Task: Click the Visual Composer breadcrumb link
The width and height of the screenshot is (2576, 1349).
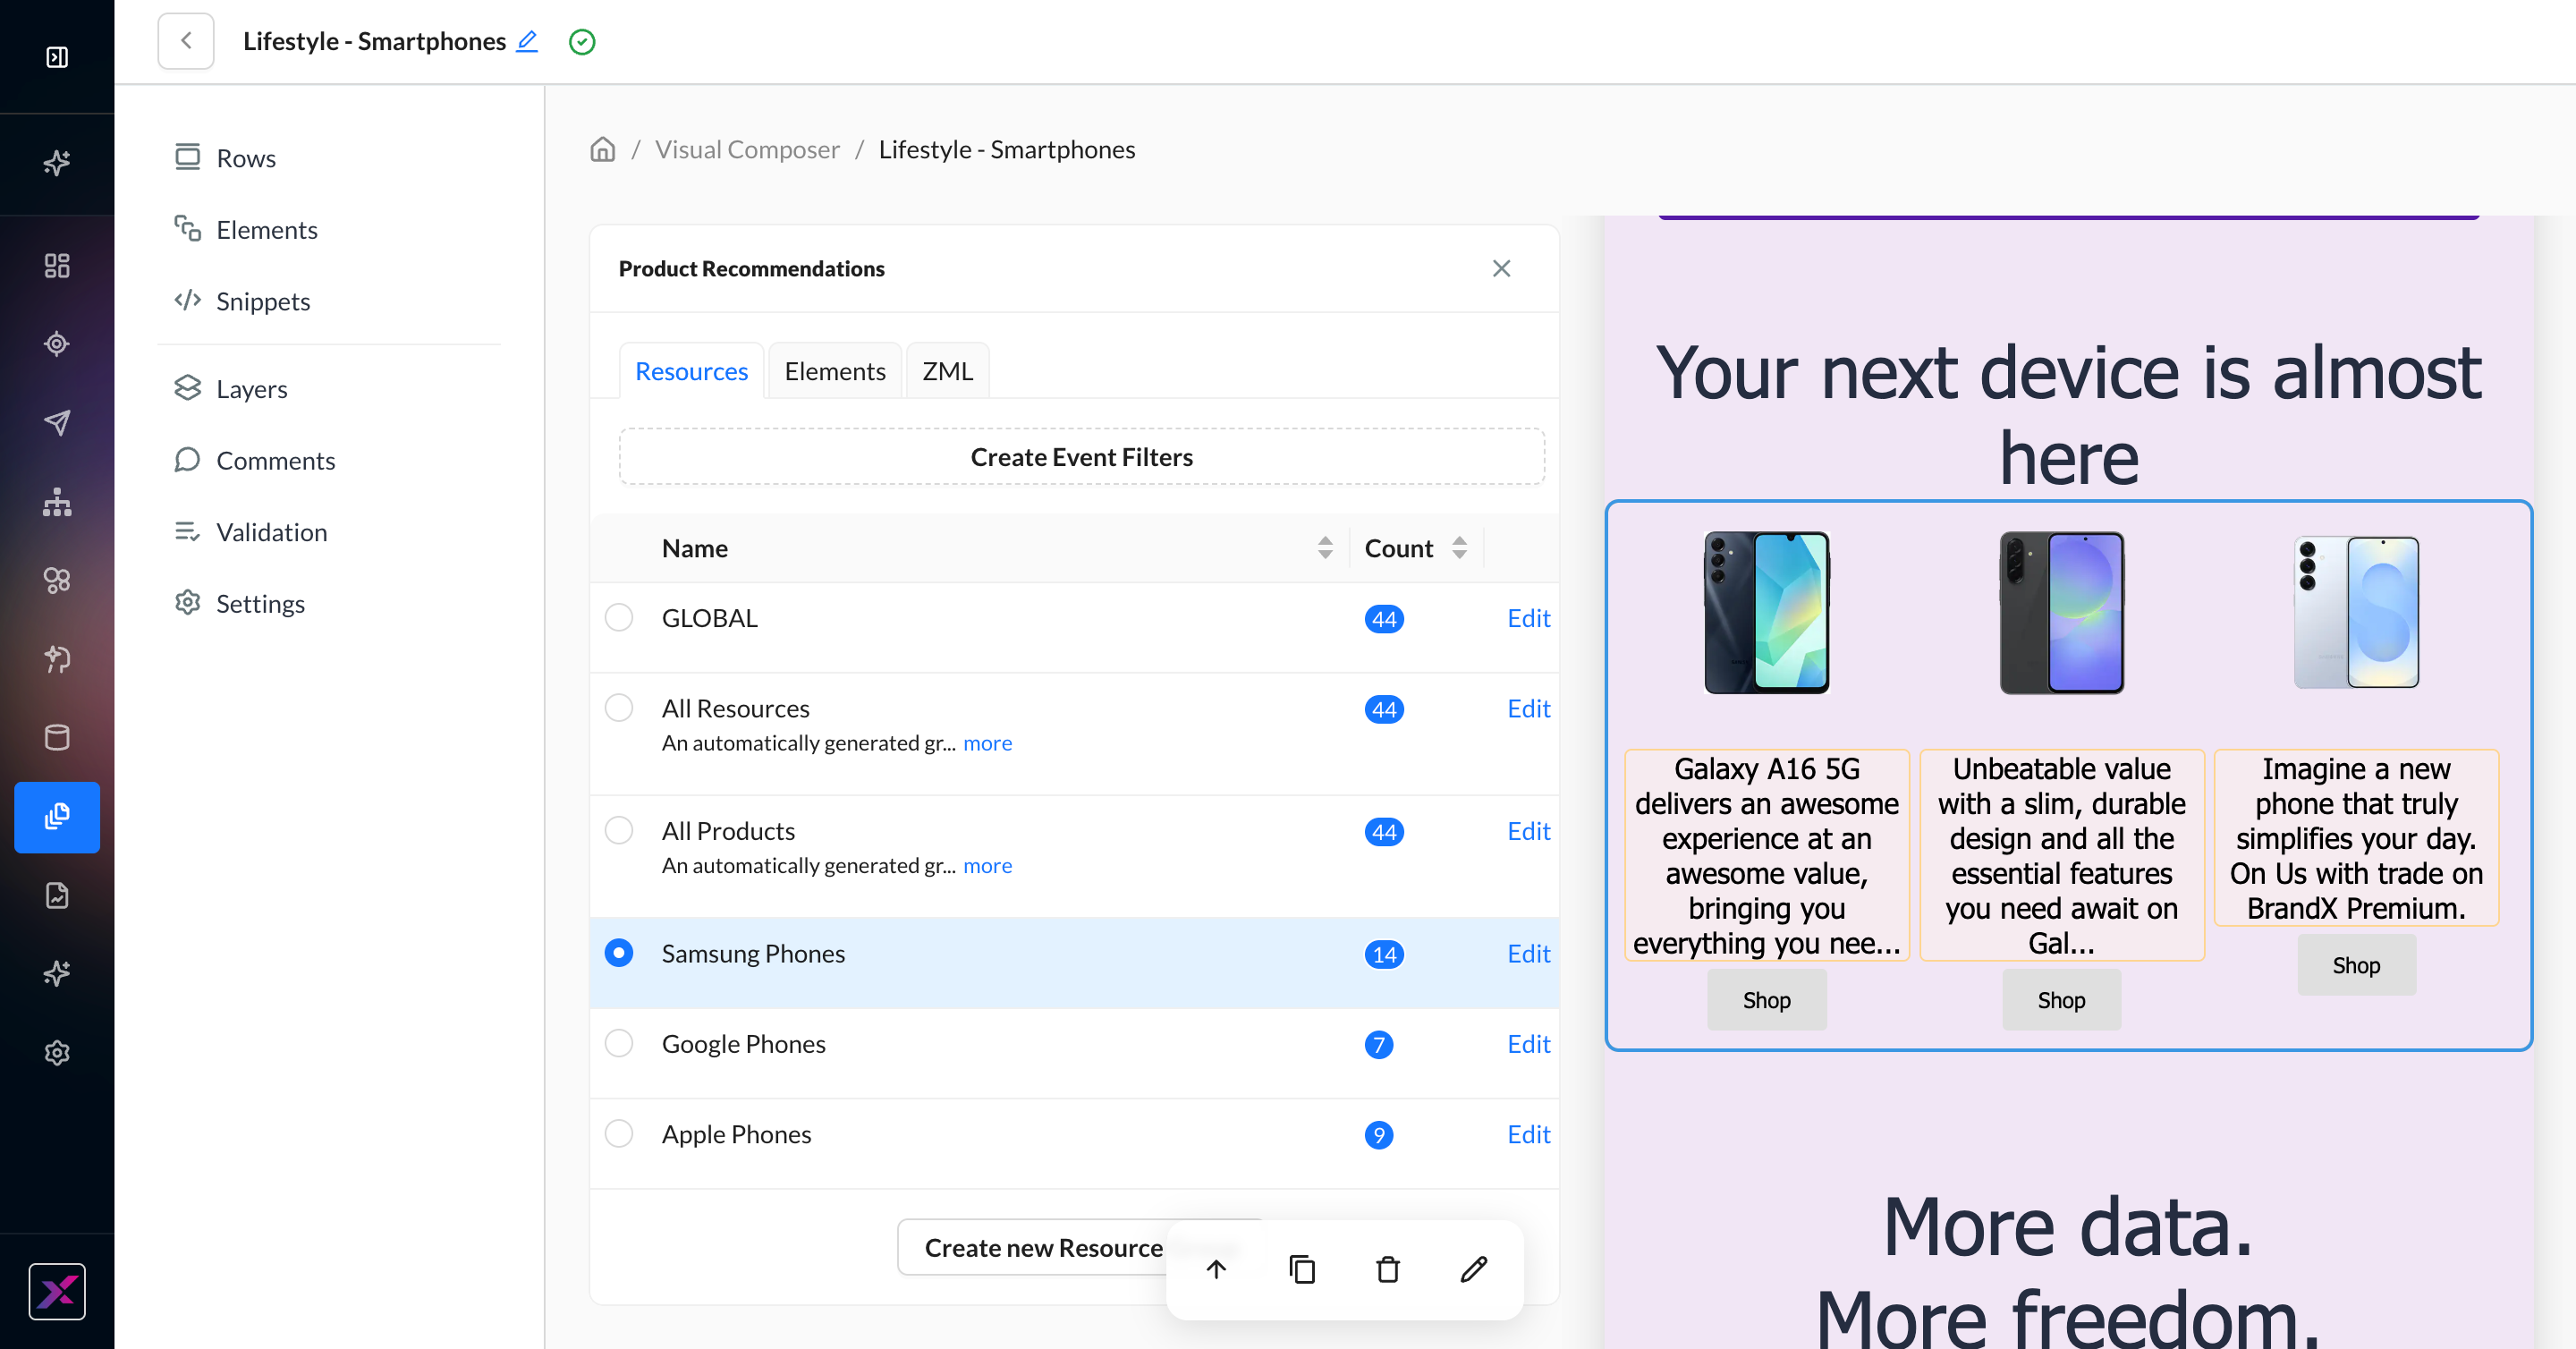Action: coord(747,149)
